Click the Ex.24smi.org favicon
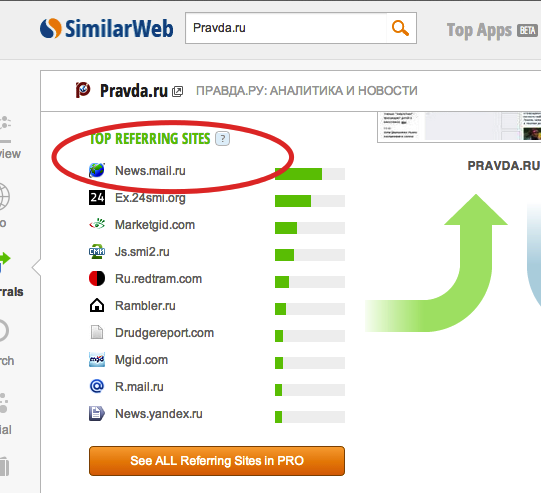The image size is (541, 493). (x=97, y=198)
